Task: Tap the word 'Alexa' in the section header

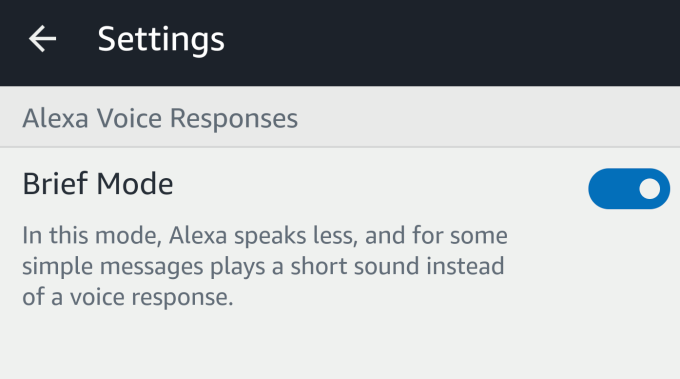Action: coord(56,118)
